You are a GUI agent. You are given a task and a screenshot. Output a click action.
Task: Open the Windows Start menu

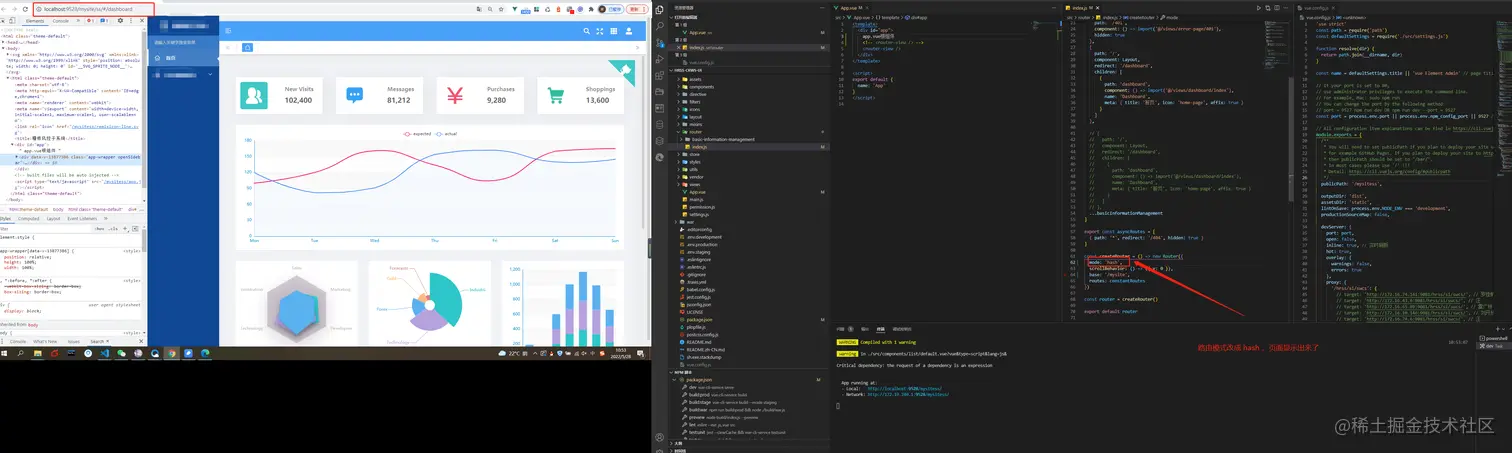[4, 353]
